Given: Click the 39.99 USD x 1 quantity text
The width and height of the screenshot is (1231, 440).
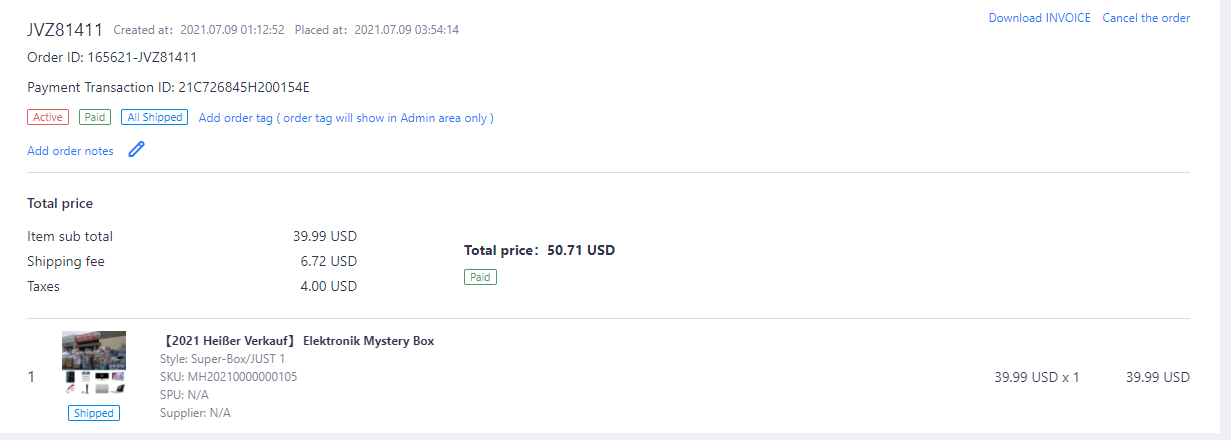Looking at the screenshot, I should click(x=1036, y=378).
